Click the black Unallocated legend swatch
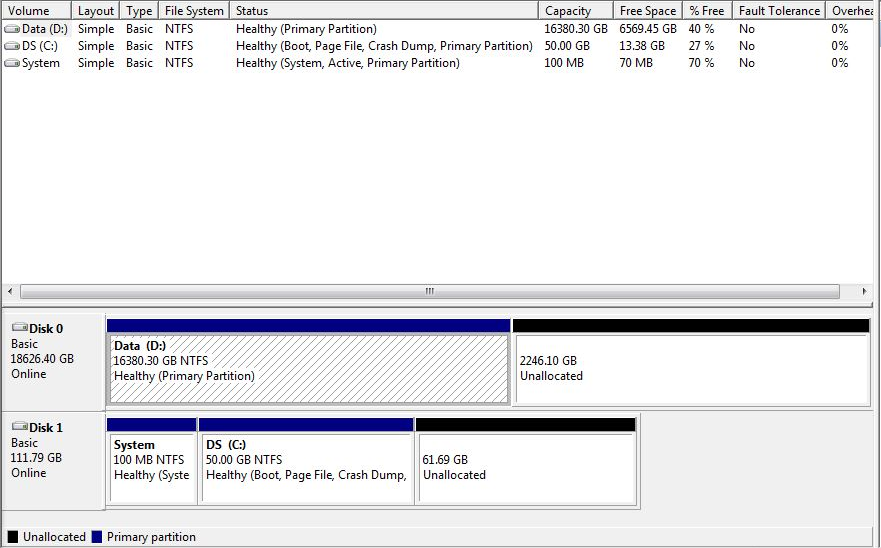The height and width of the screenshot is (548, 881). pos(13,537)
